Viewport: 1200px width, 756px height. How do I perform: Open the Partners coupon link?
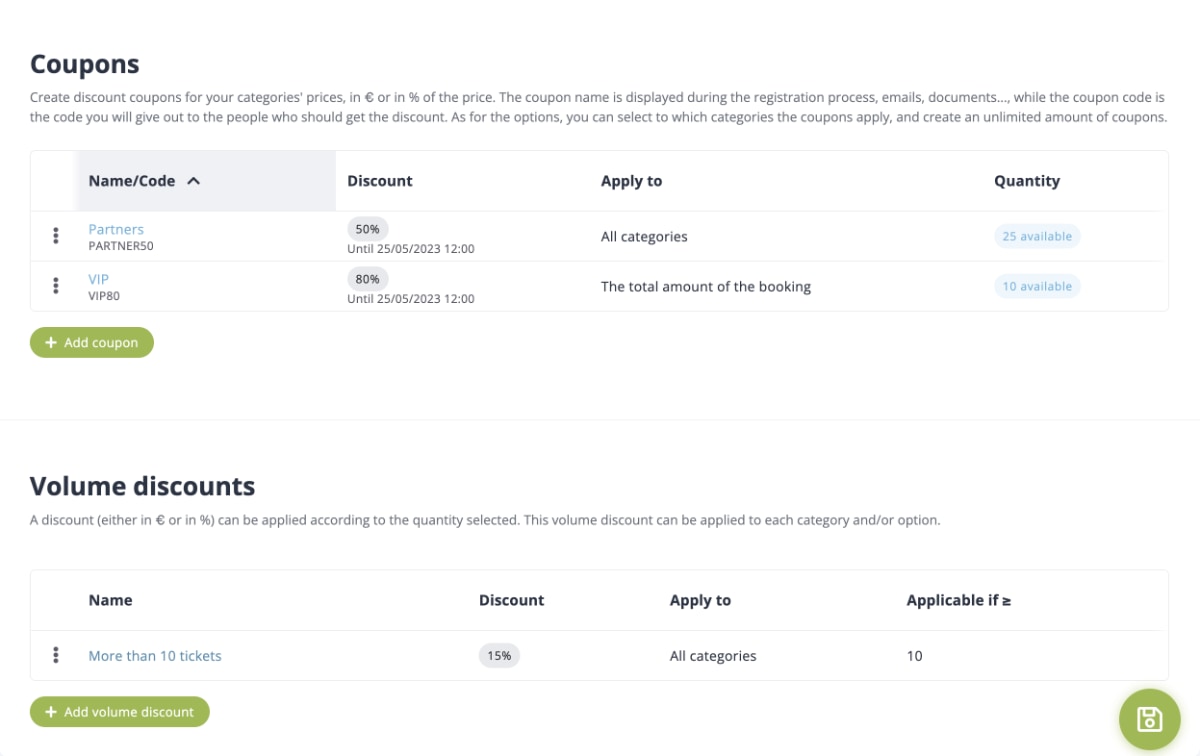click(x=116, y=229)
